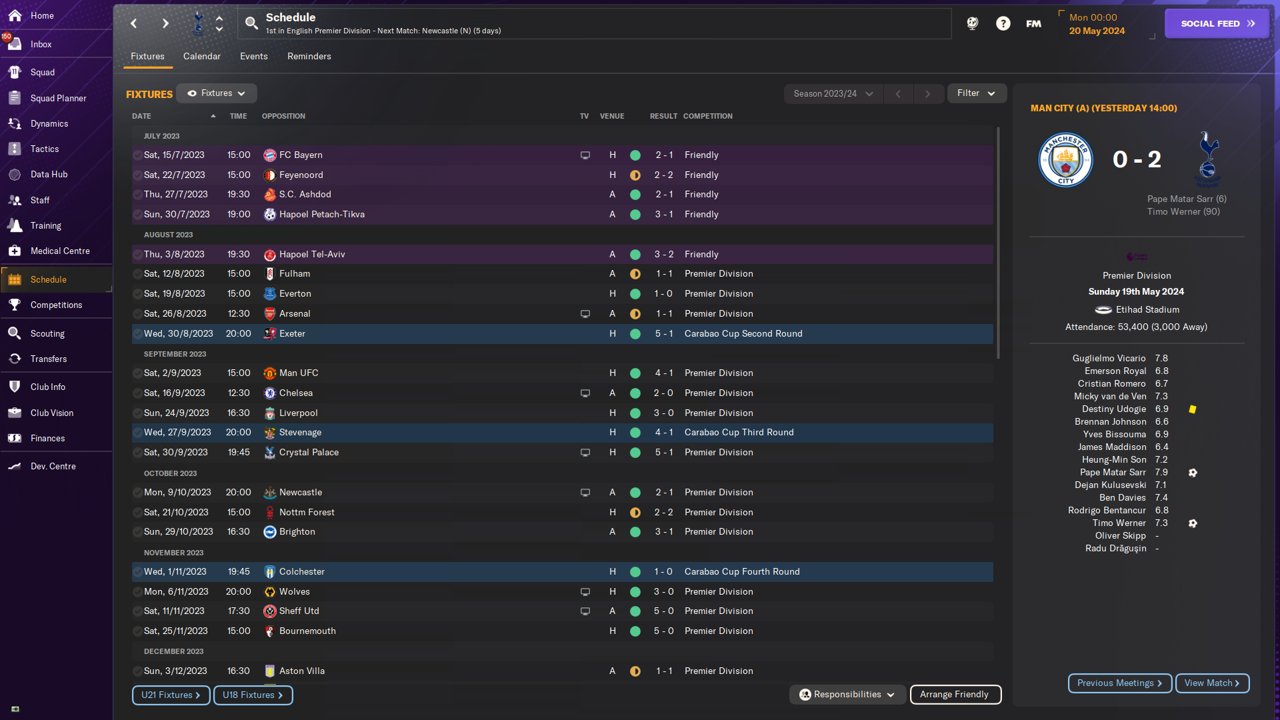Open Scouting magnifier in the sidebar

pos(14,333)
